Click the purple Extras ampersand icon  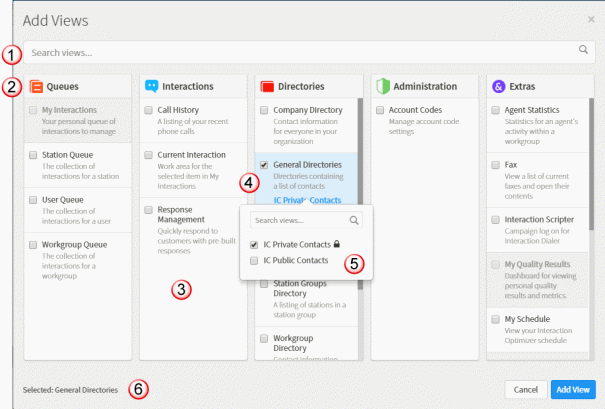[x=498, y=87]
